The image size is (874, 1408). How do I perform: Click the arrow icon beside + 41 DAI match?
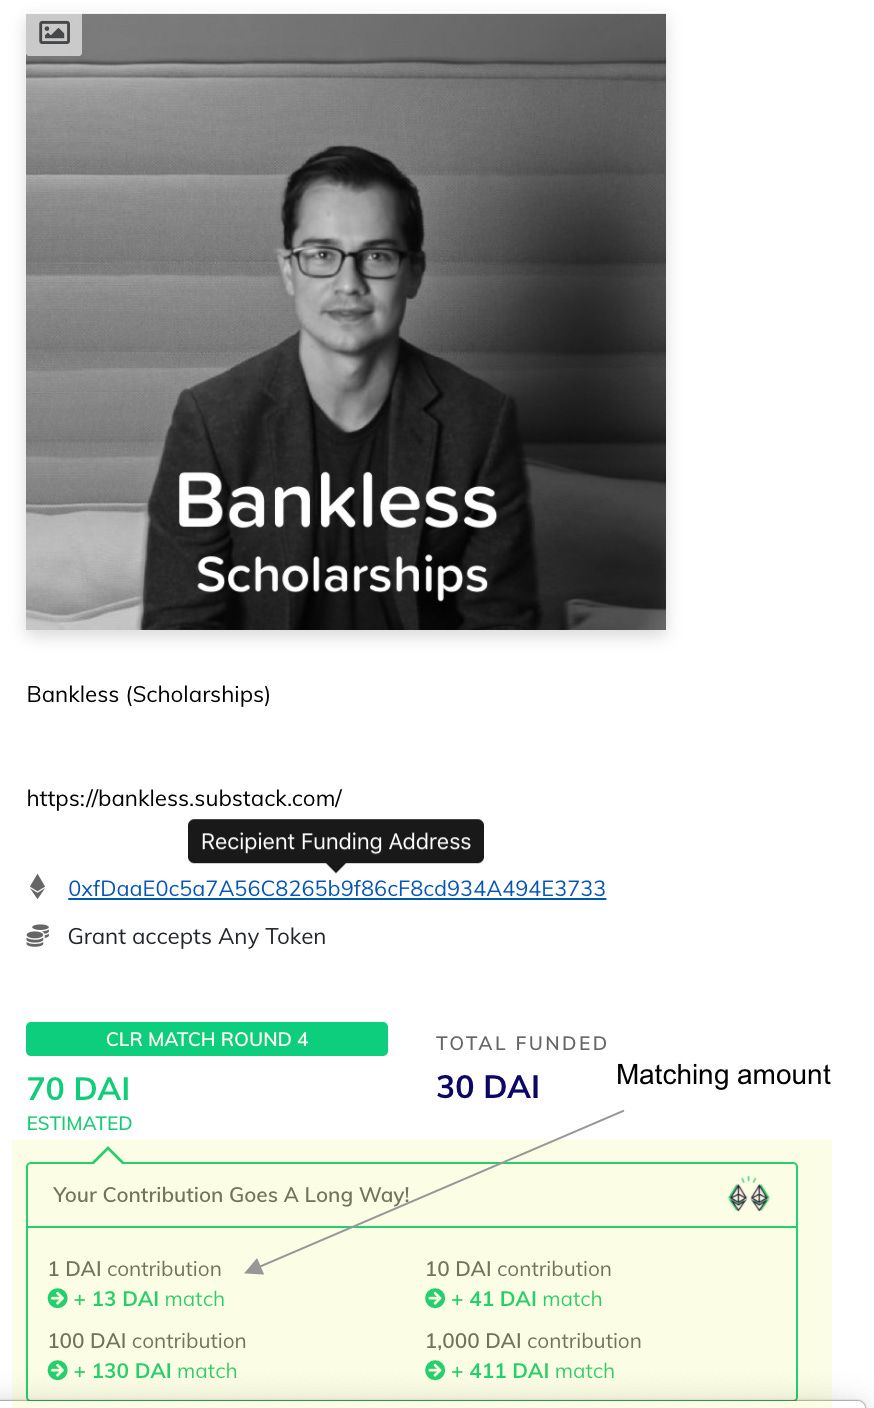tap(435, 1299)
